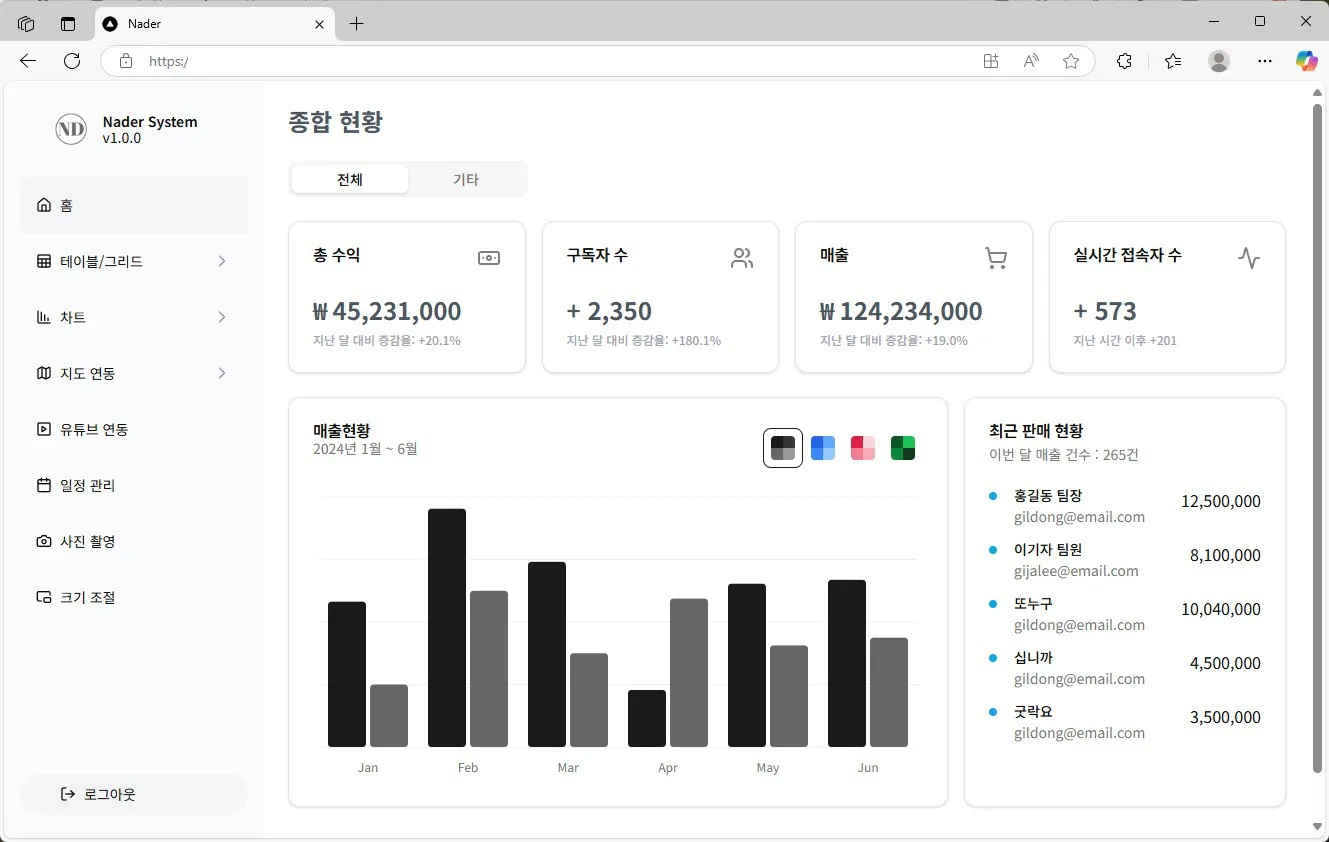Open browser settings and more menu
The width and height of the screenshot is (1329, 842).
click(x=1265, y=61)
